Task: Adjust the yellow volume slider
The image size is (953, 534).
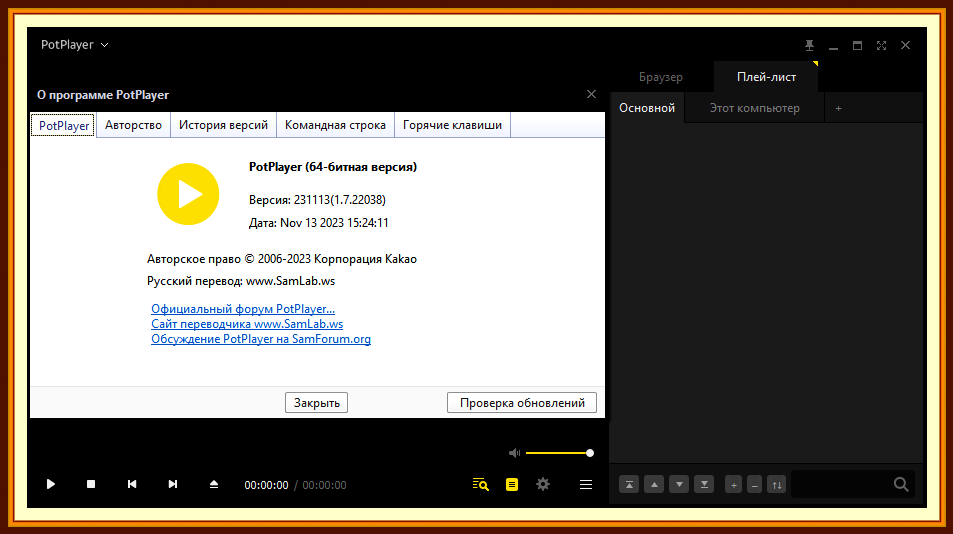Action: point(557,453)
